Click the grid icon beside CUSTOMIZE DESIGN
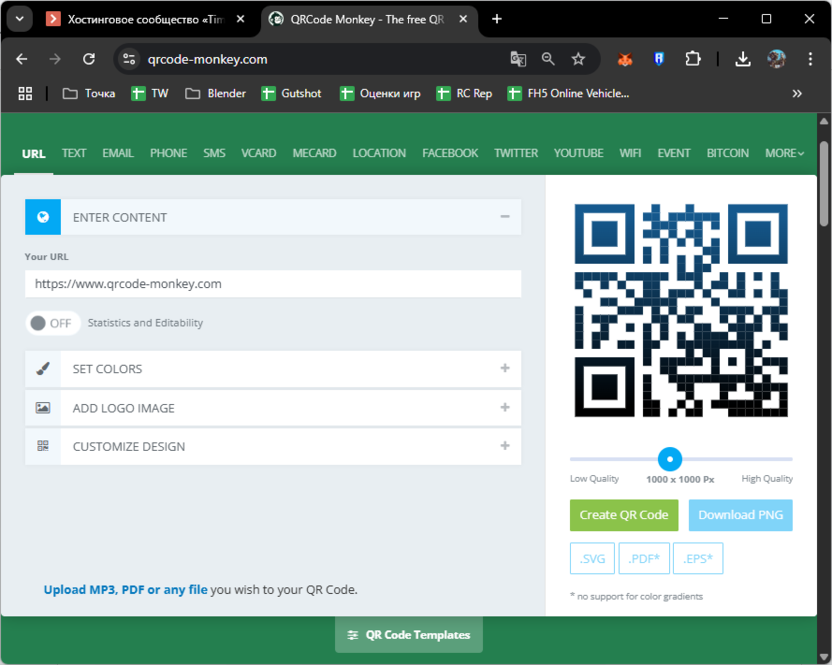The image size is (832, 665). (x=41, y=447)
